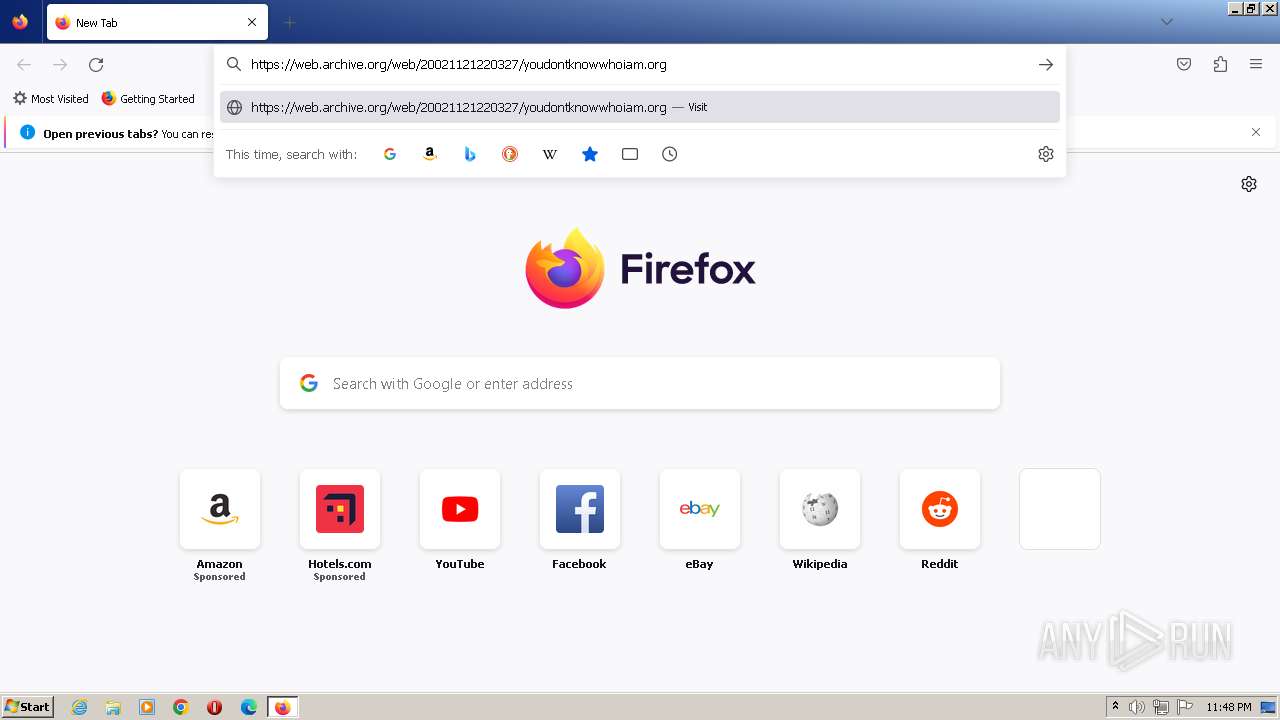The height and width of the screenshot is (720, 1280).
Task: Search in History clock icon
Action: [x=670, y=154]
